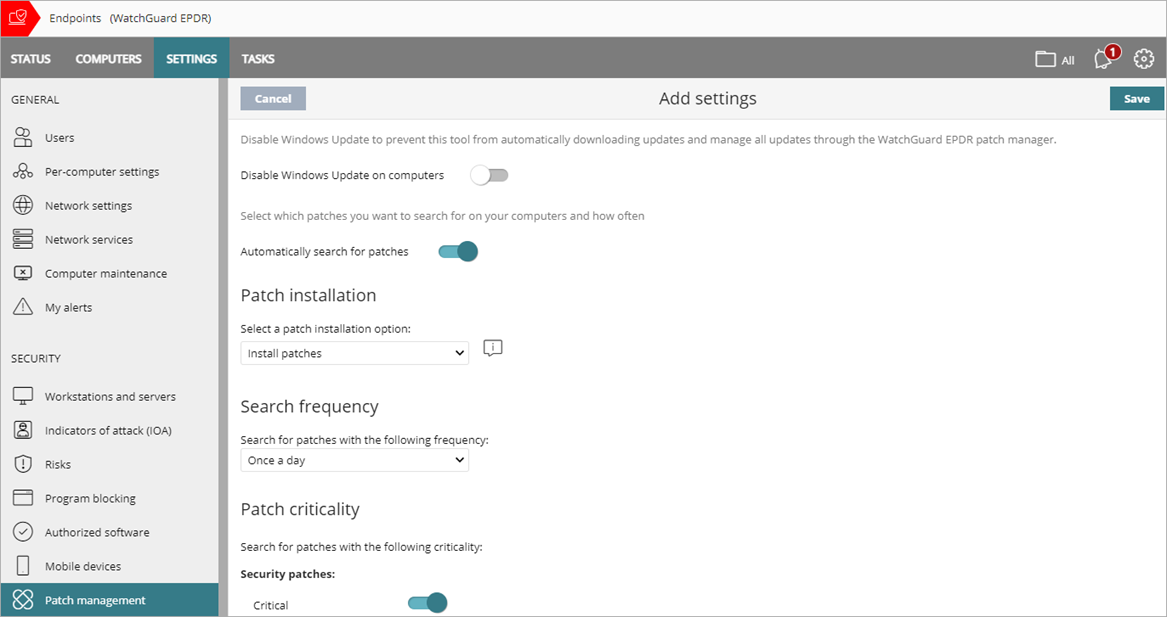The height and width of the screenshot is (617, 1167).
Task: Select the Workstations and servers monitor icon
Action: (x=22, y=395)
